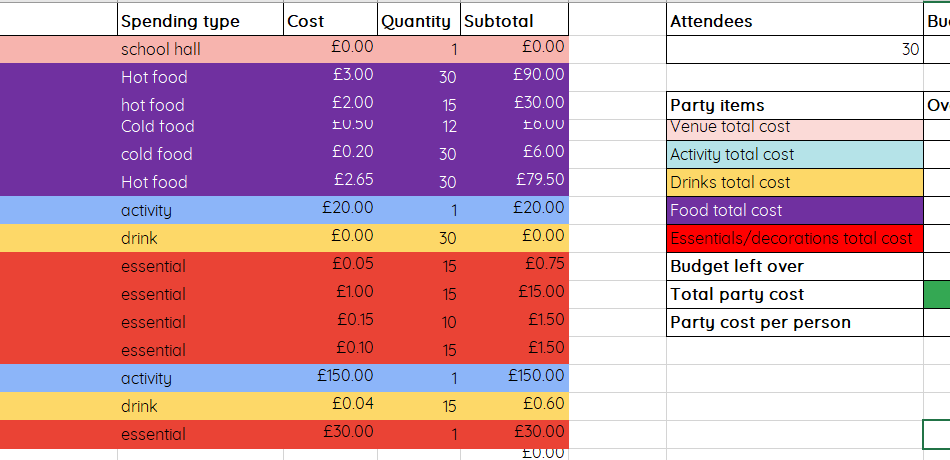The width and height of the screenshot is (950, 460).
Task: Click the Cost column header cell
Action: [x=329, y=21]
